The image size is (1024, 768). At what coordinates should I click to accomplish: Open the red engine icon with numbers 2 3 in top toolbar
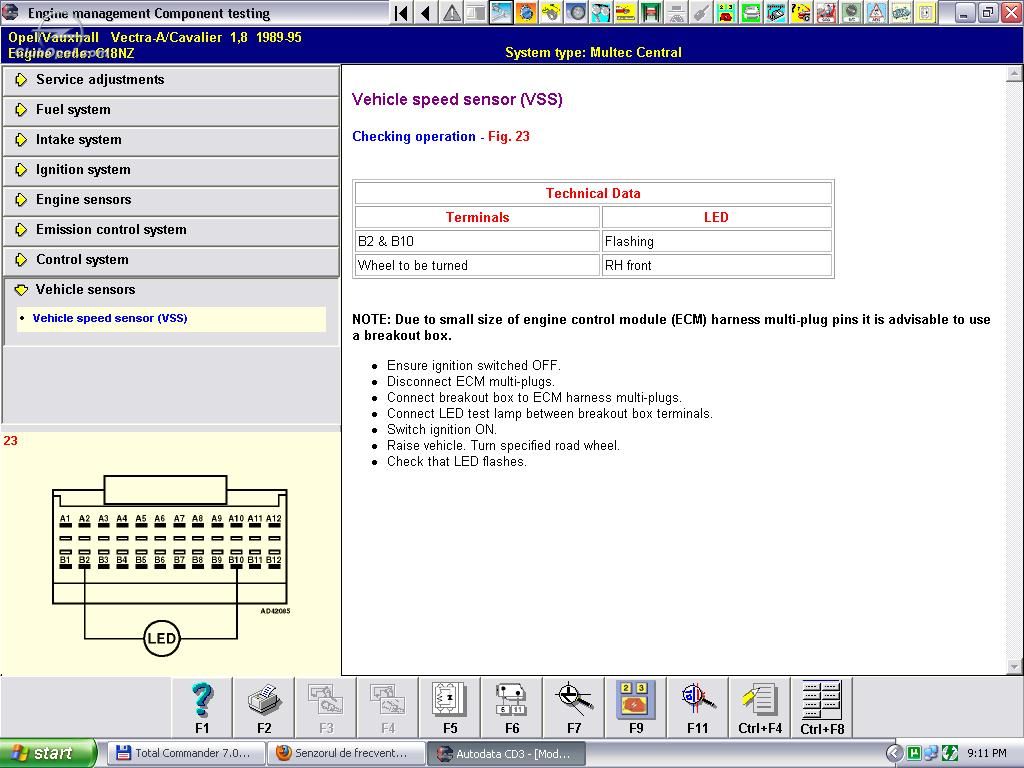pyautogui.click(x=726, y=12)
